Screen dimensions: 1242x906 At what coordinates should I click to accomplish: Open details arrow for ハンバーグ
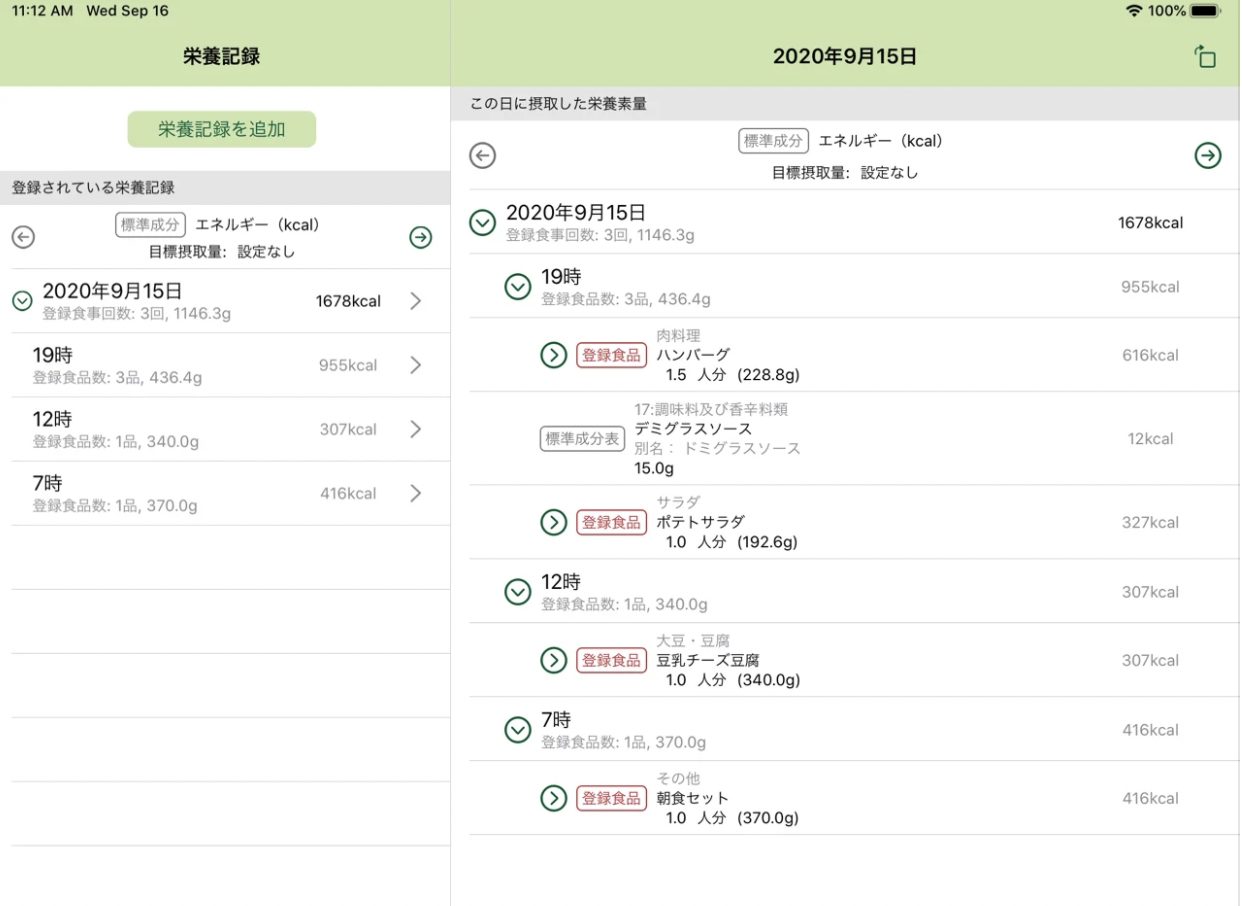pyautogui.click(x=553, y=355)
